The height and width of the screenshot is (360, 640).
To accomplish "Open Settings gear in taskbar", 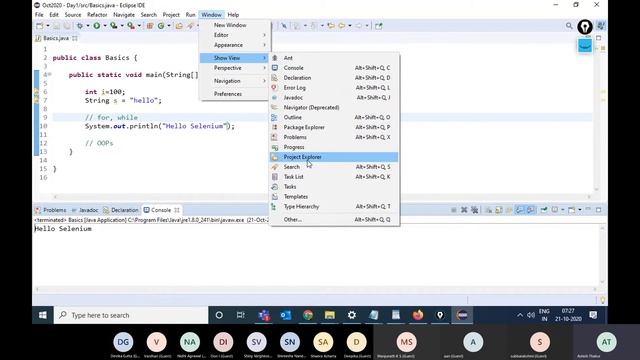I will (352, 315).
